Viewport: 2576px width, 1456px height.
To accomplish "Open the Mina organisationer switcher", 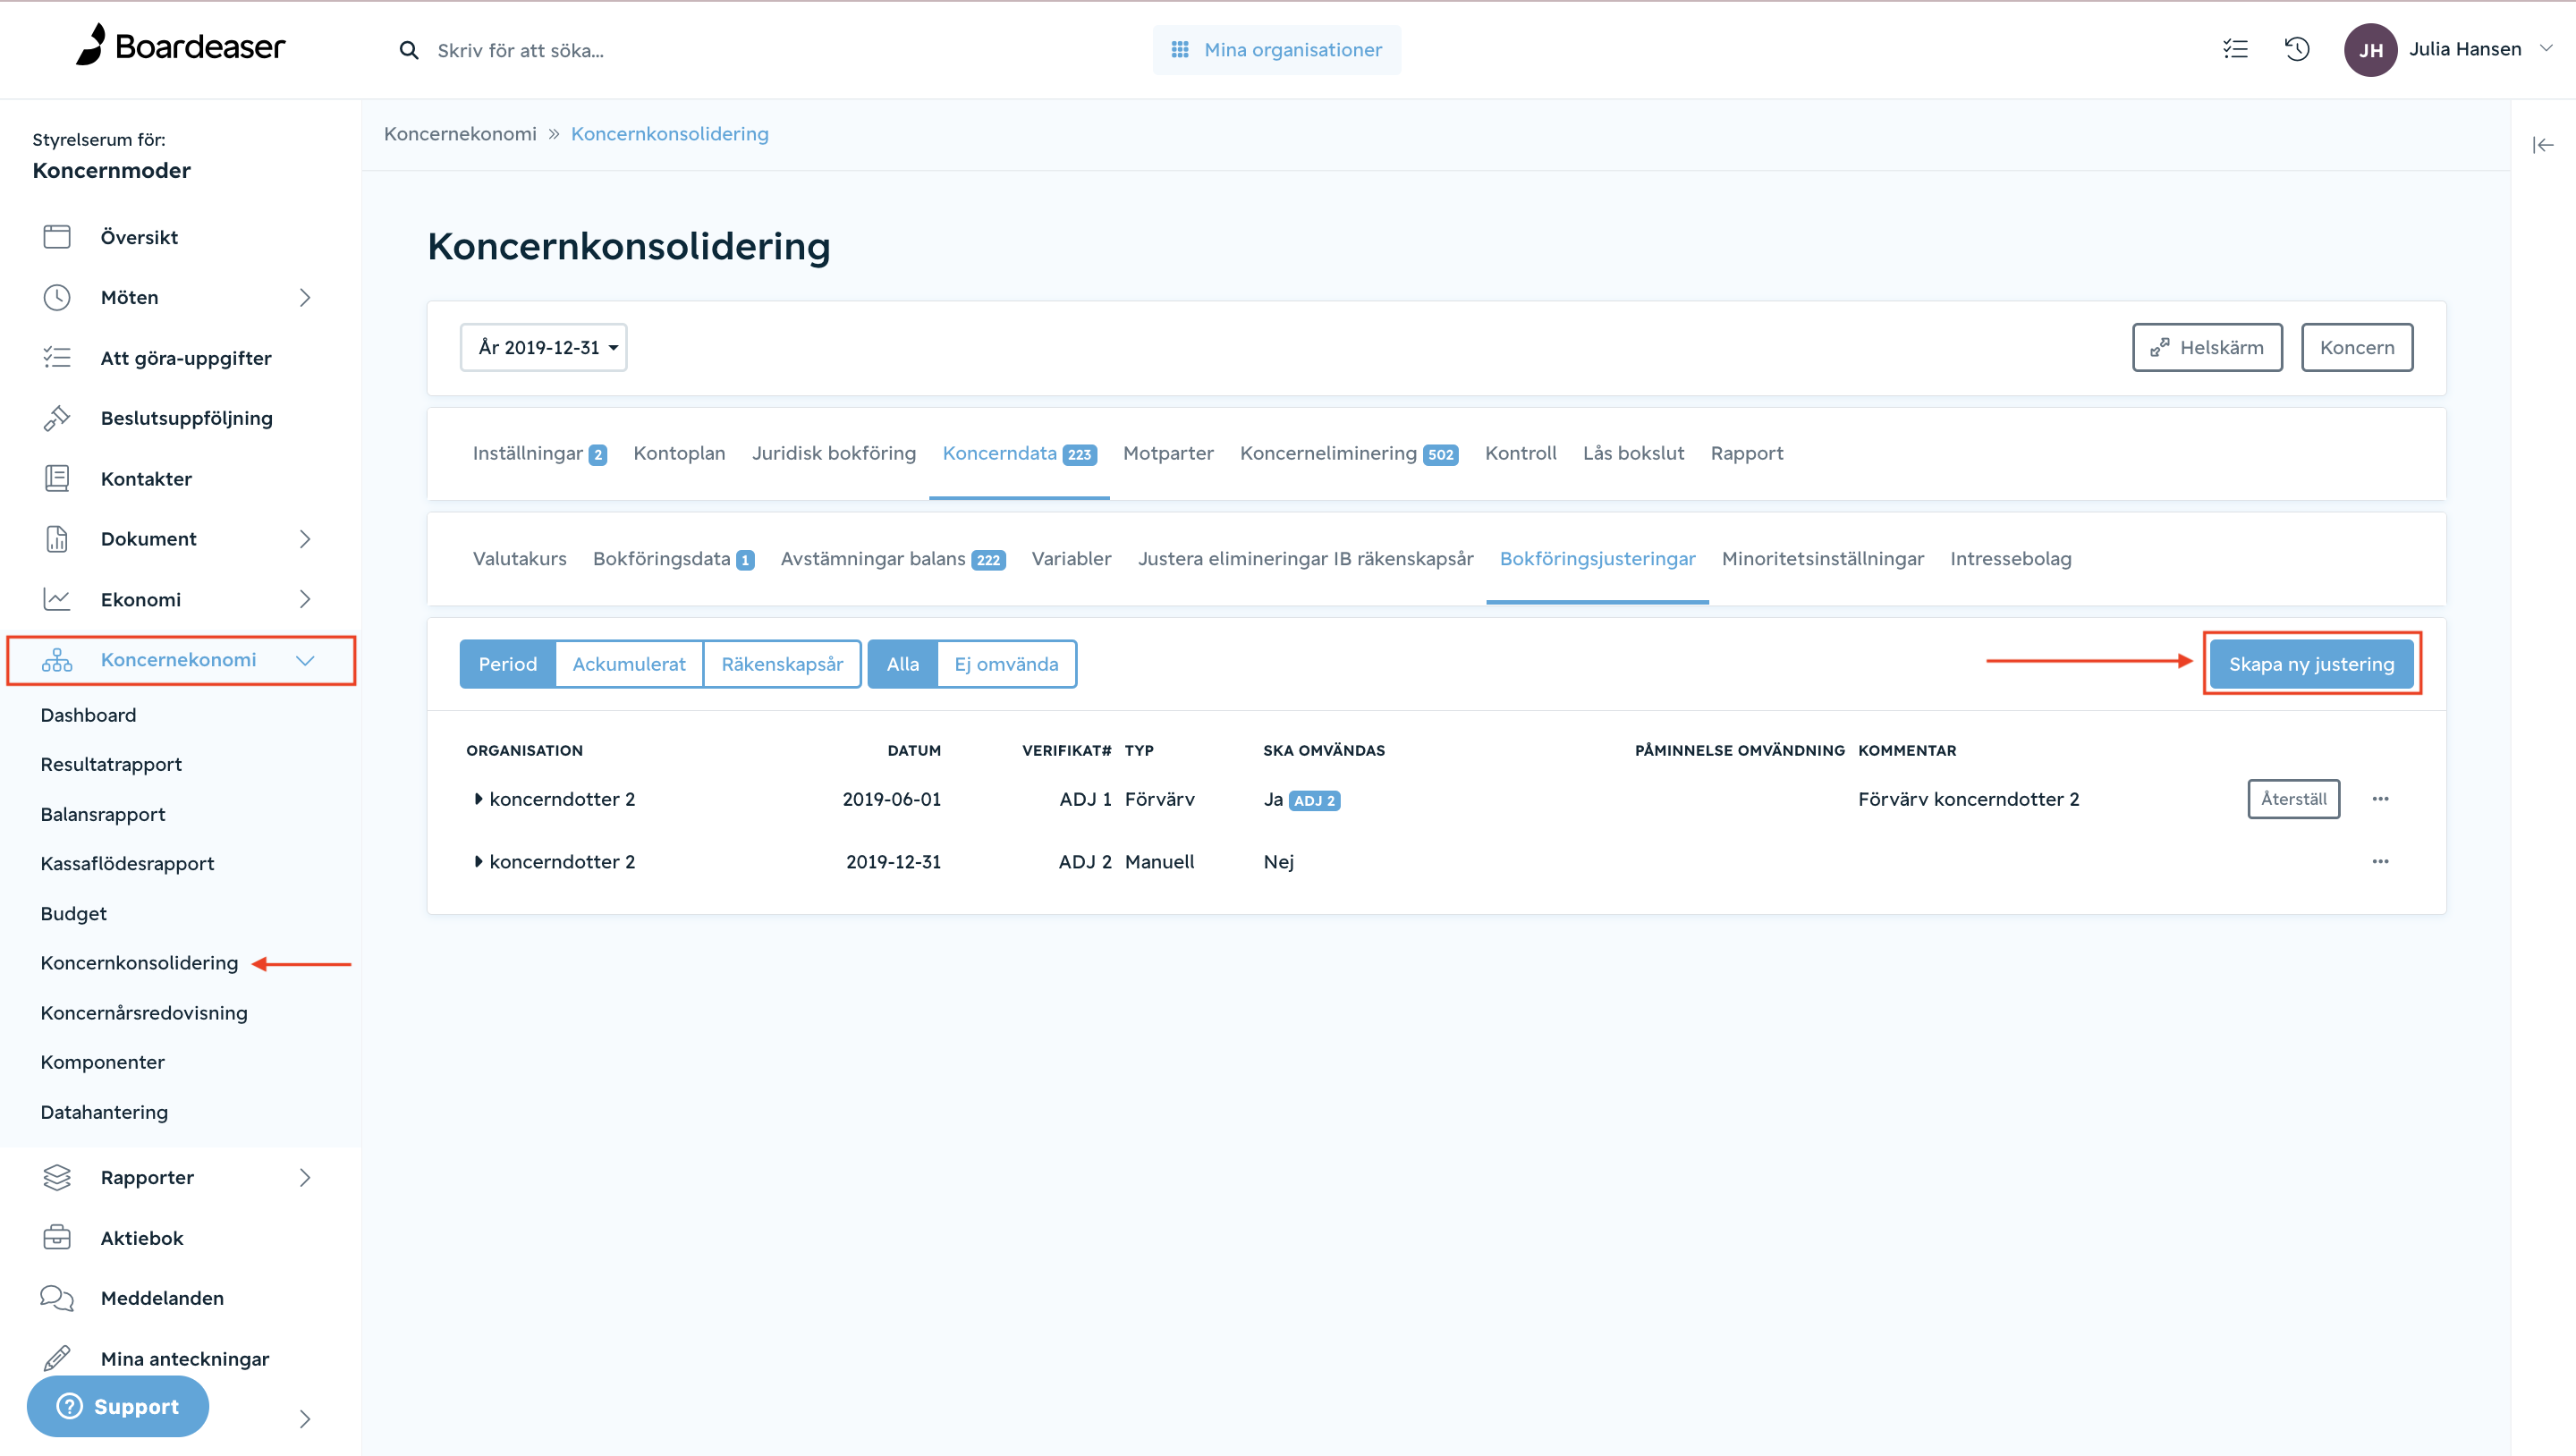I will 1276,50.
